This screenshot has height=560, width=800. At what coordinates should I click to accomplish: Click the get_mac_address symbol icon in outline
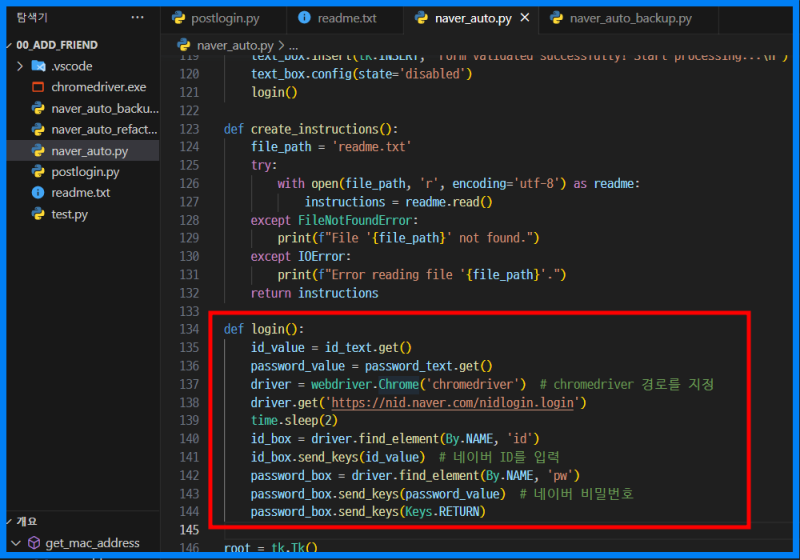33,543
